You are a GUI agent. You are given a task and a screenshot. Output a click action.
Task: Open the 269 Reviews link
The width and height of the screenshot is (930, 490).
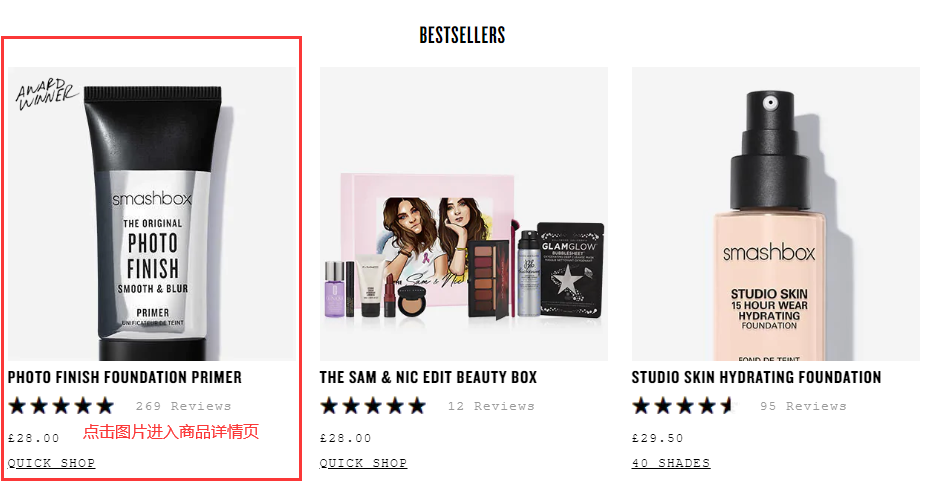[x=183, y=406]
